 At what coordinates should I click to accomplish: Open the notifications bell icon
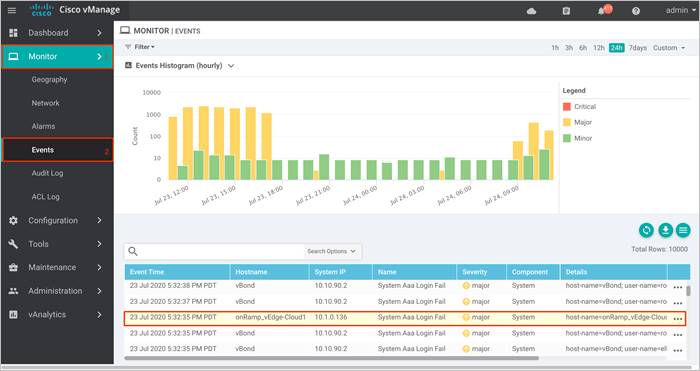[601, 11]
